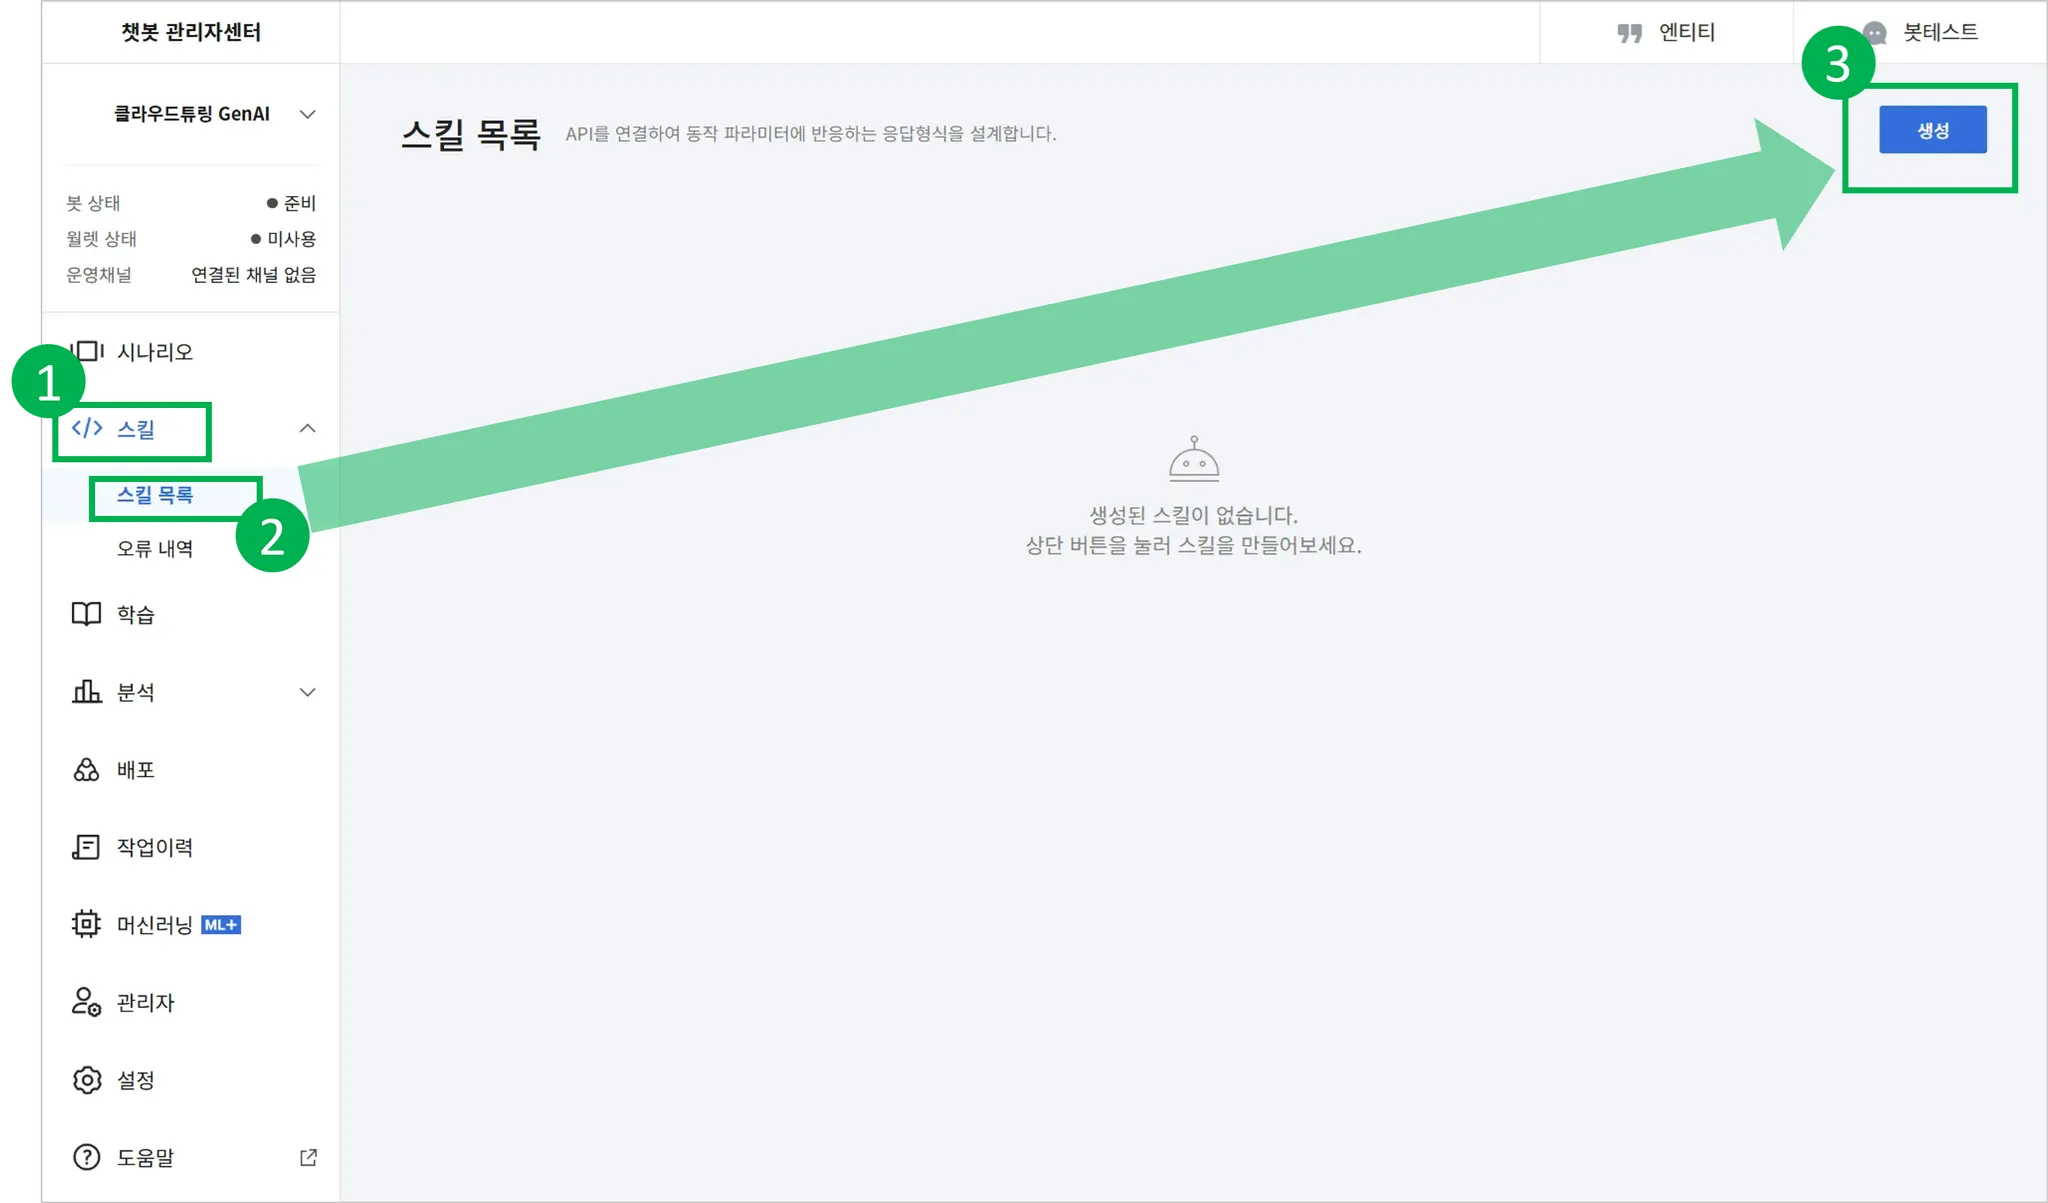Click the 작업이력 history icon
This screenshot has width=2048, height=1203.
pos(88,846)
